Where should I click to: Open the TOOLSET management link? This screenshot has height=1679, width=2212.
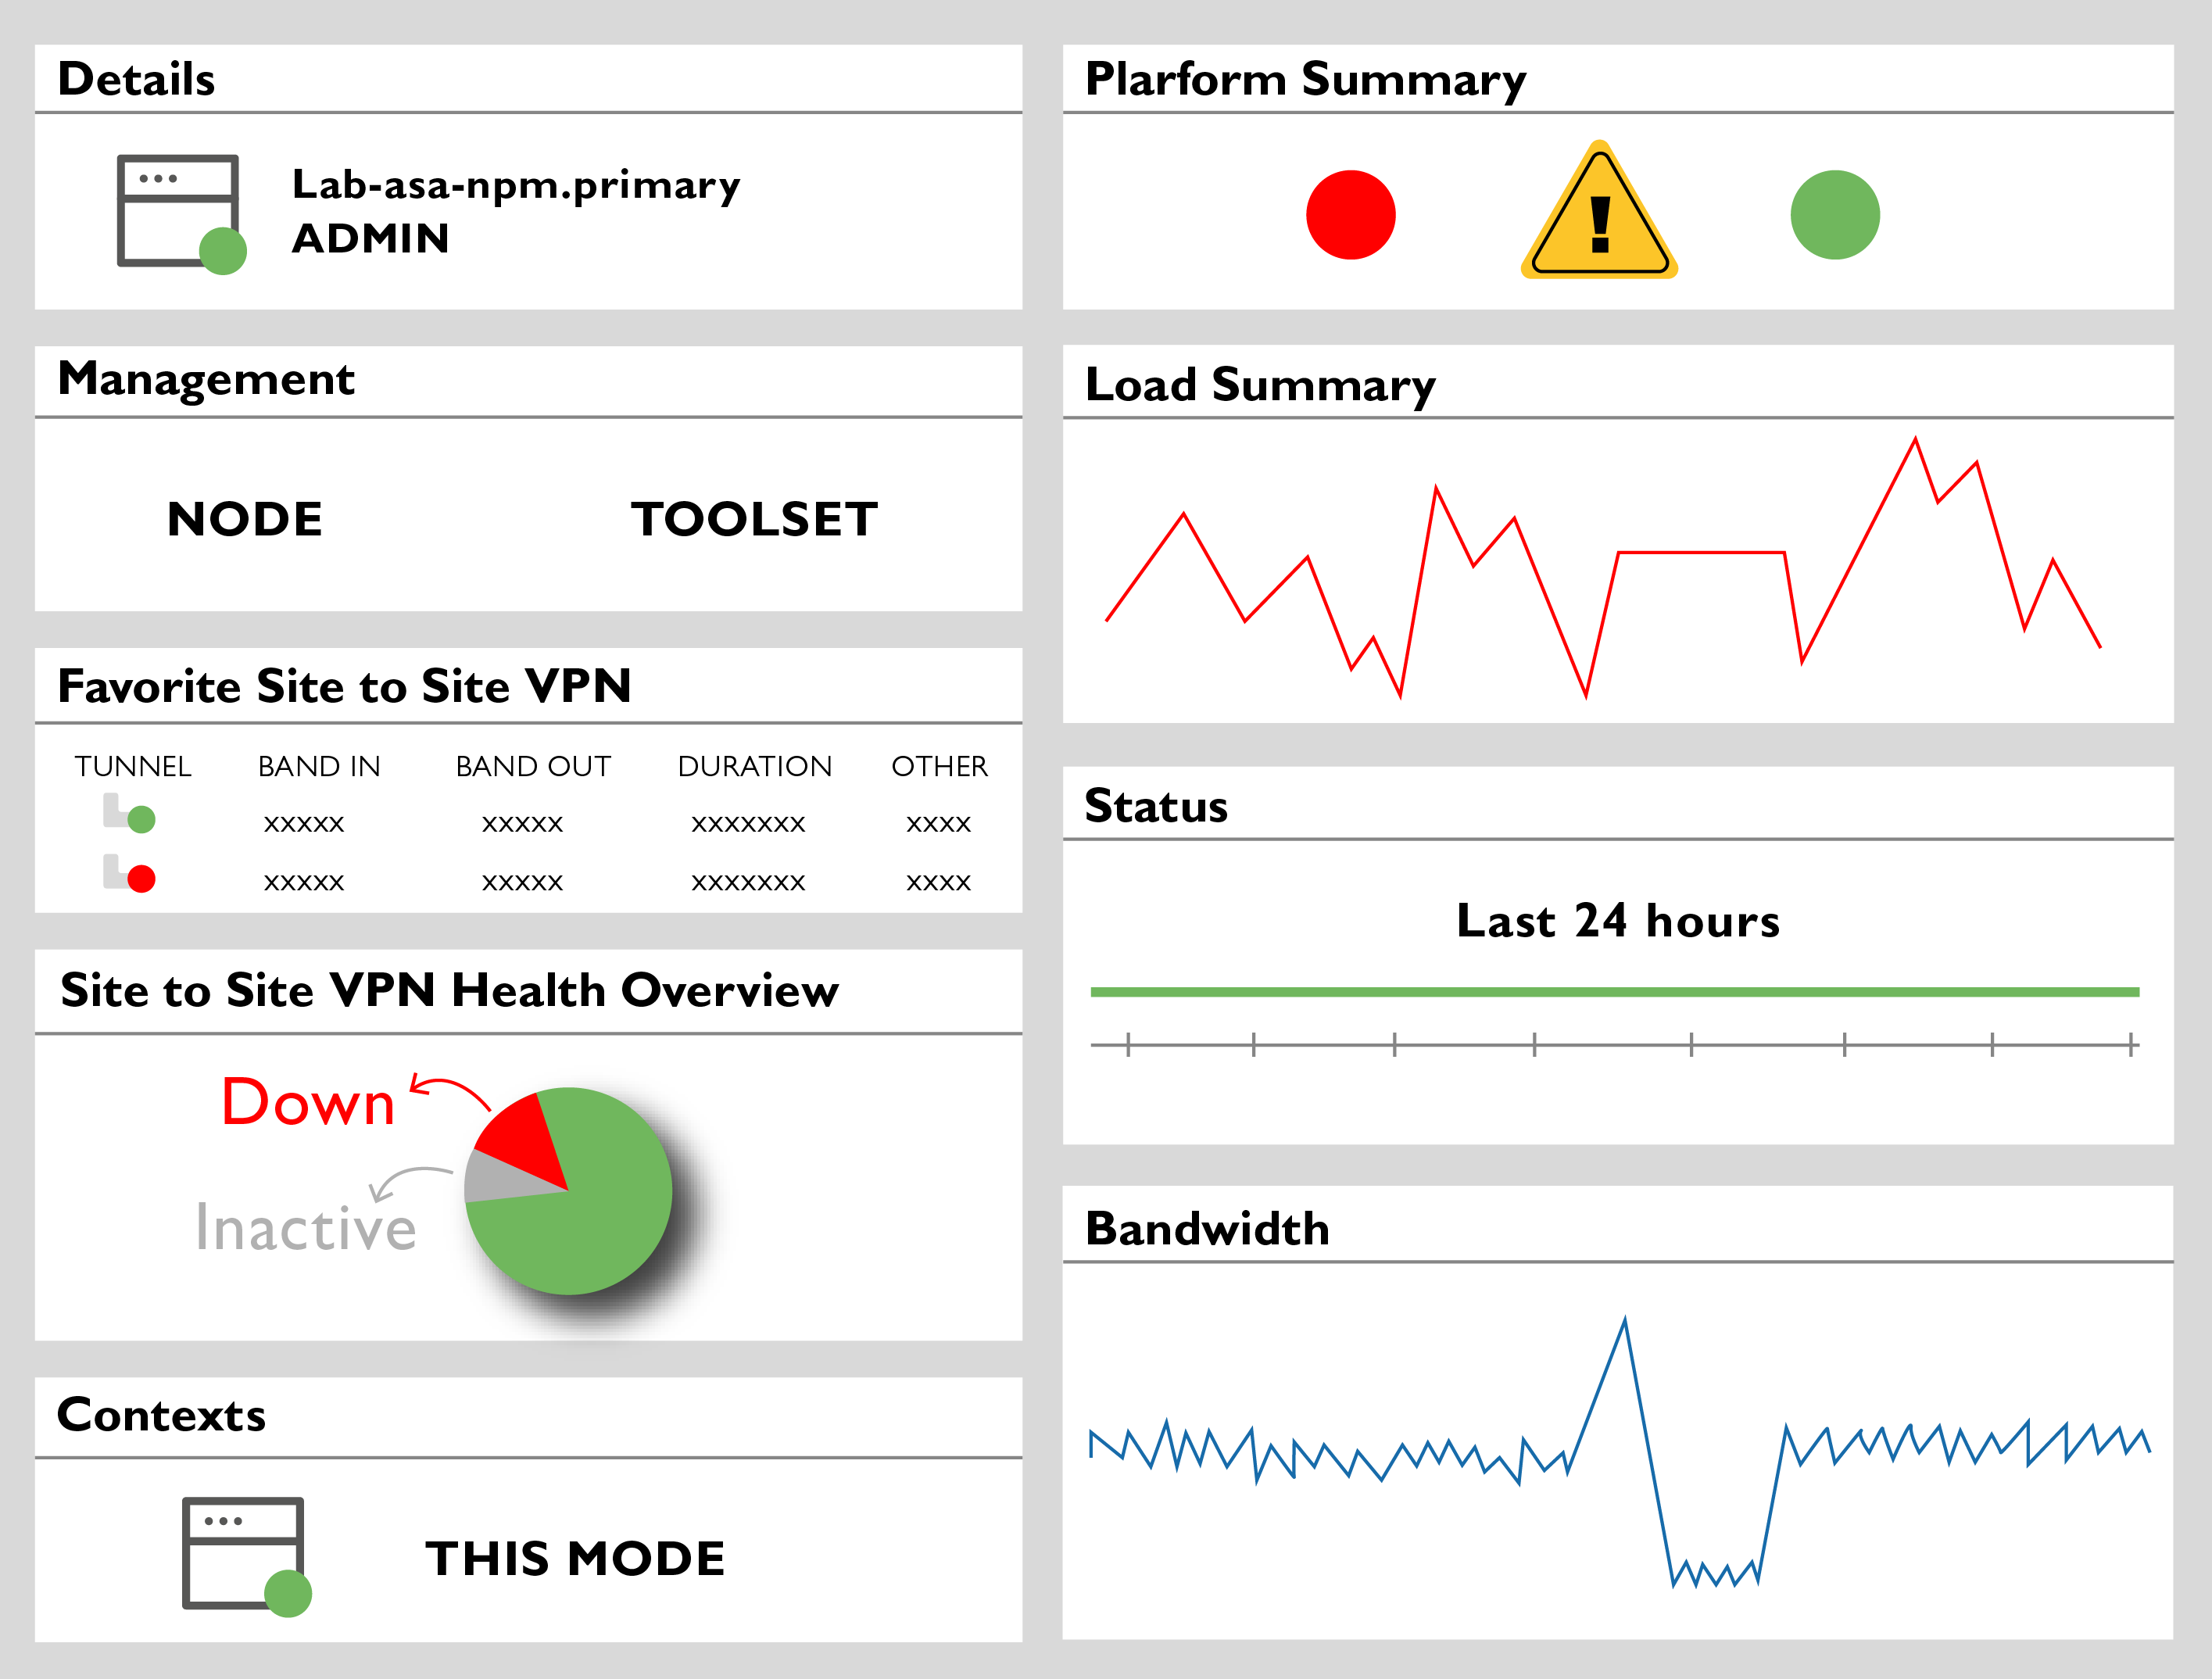point(754,519)
